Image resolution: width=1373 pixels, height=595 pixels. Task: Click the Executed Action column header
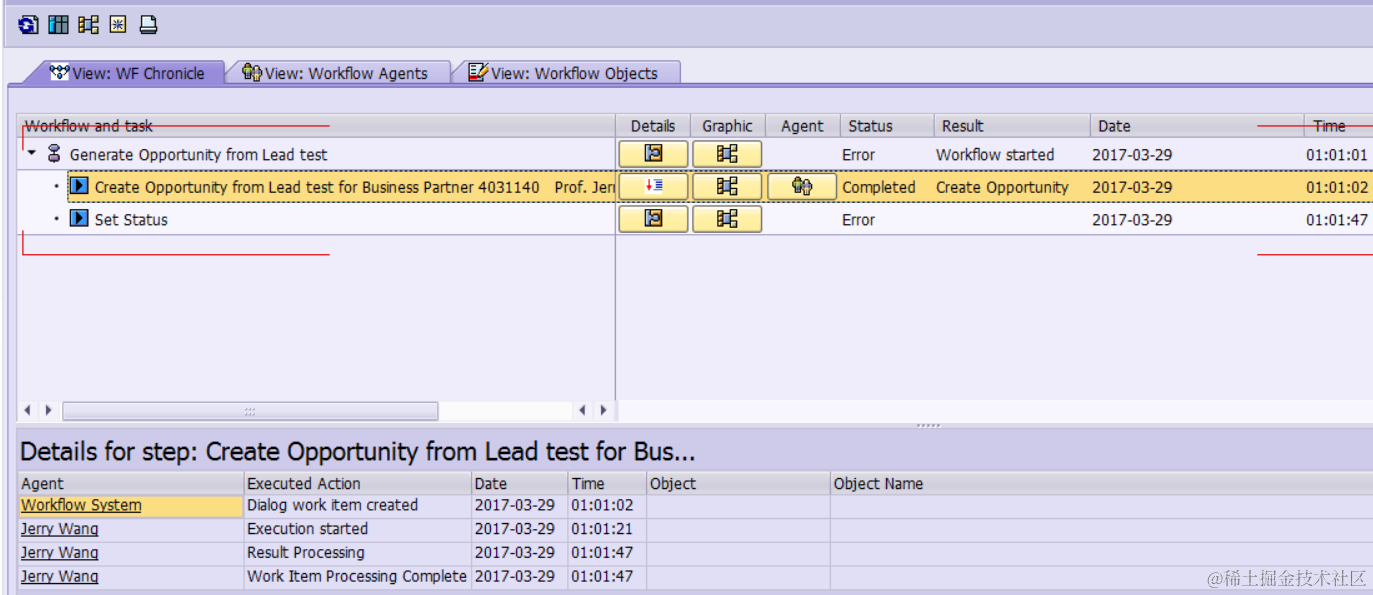(x=357, y=483)
